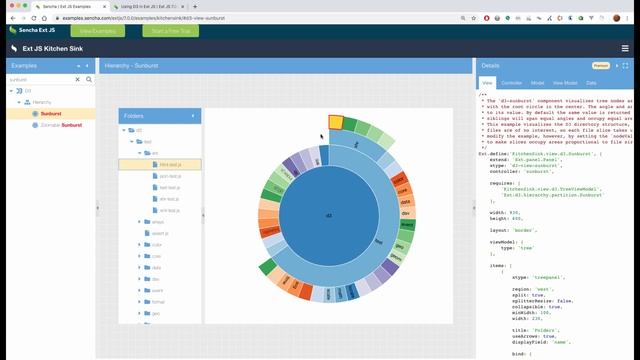This screenshot has height=360, width=640.
Task: Click the test ring segment in the sunburst
Action: [x=379, y=242]
